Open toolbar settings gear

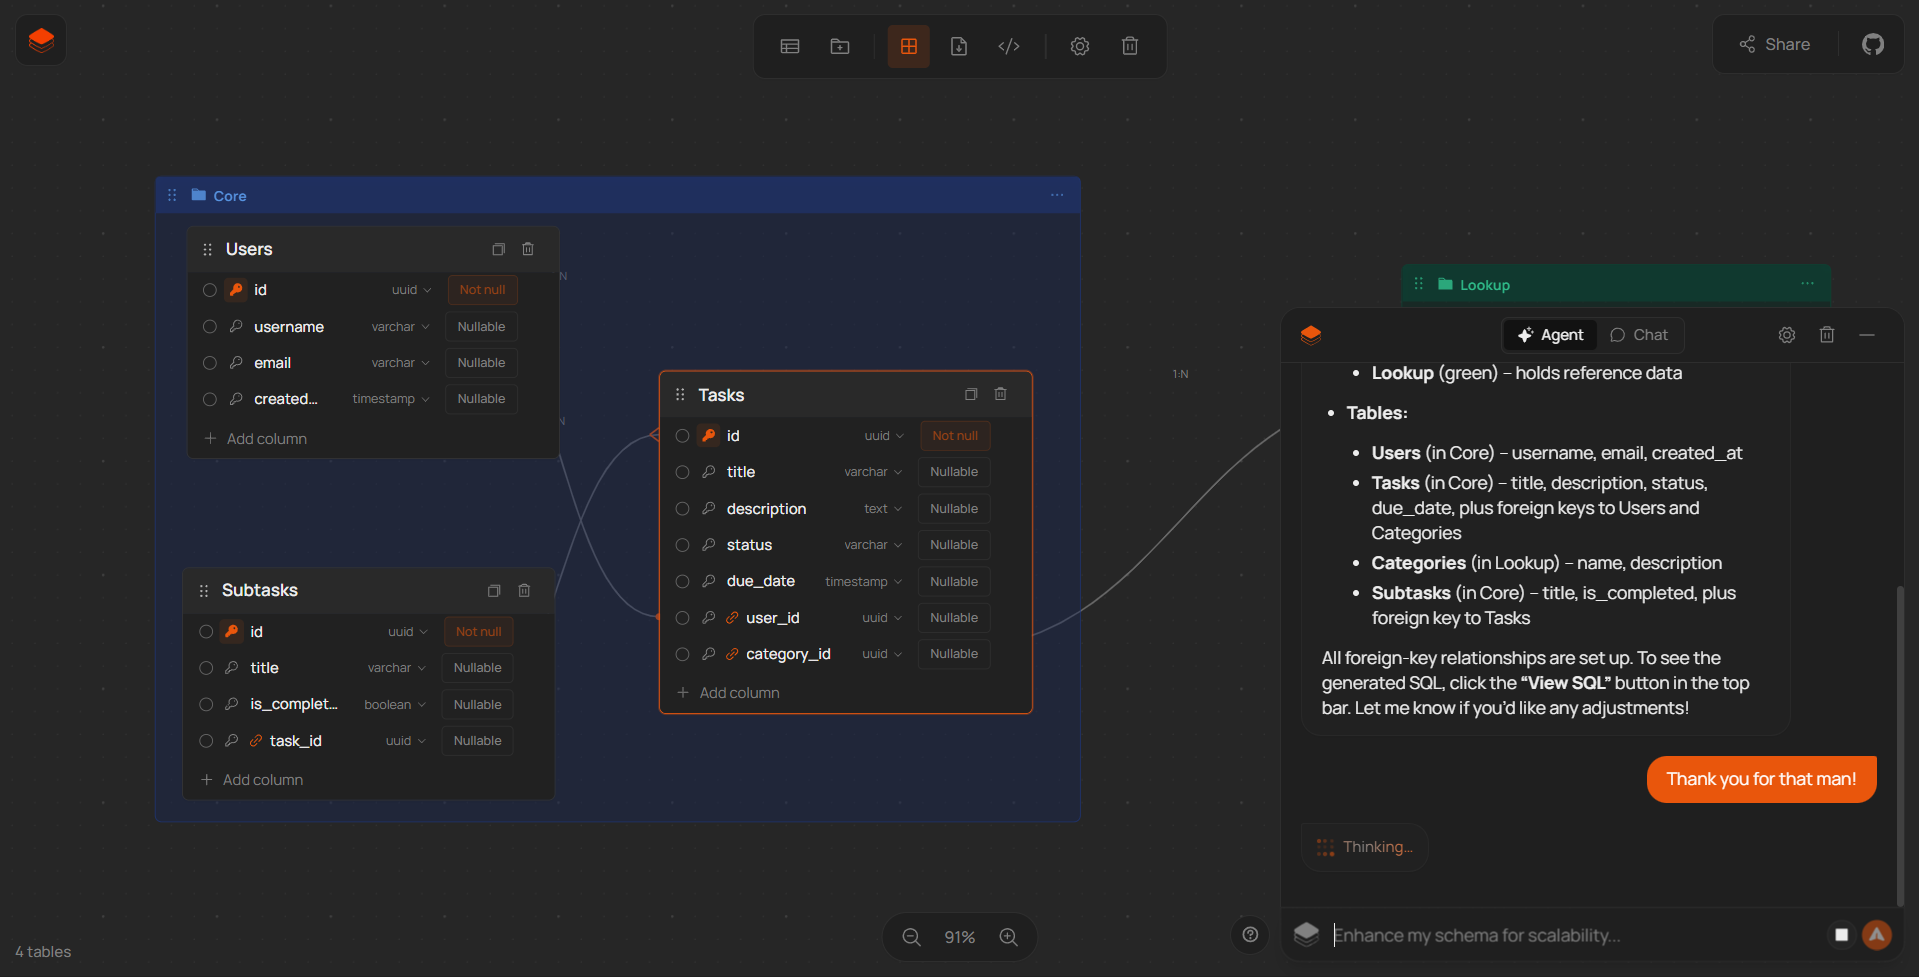[1080, 46]
